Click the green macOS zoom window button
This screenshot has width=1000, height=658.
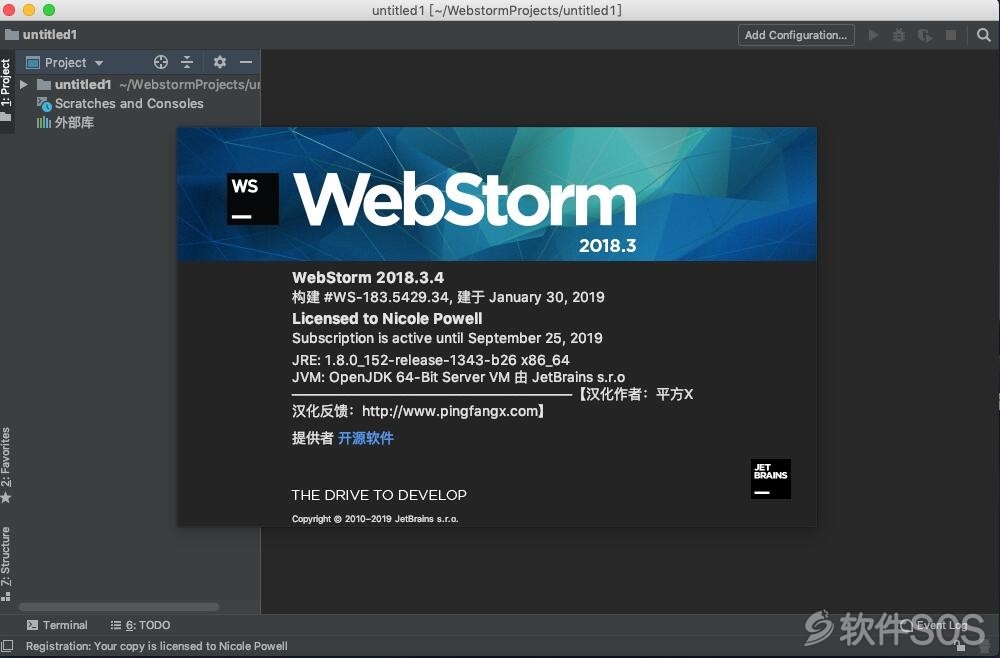point(48,10)
